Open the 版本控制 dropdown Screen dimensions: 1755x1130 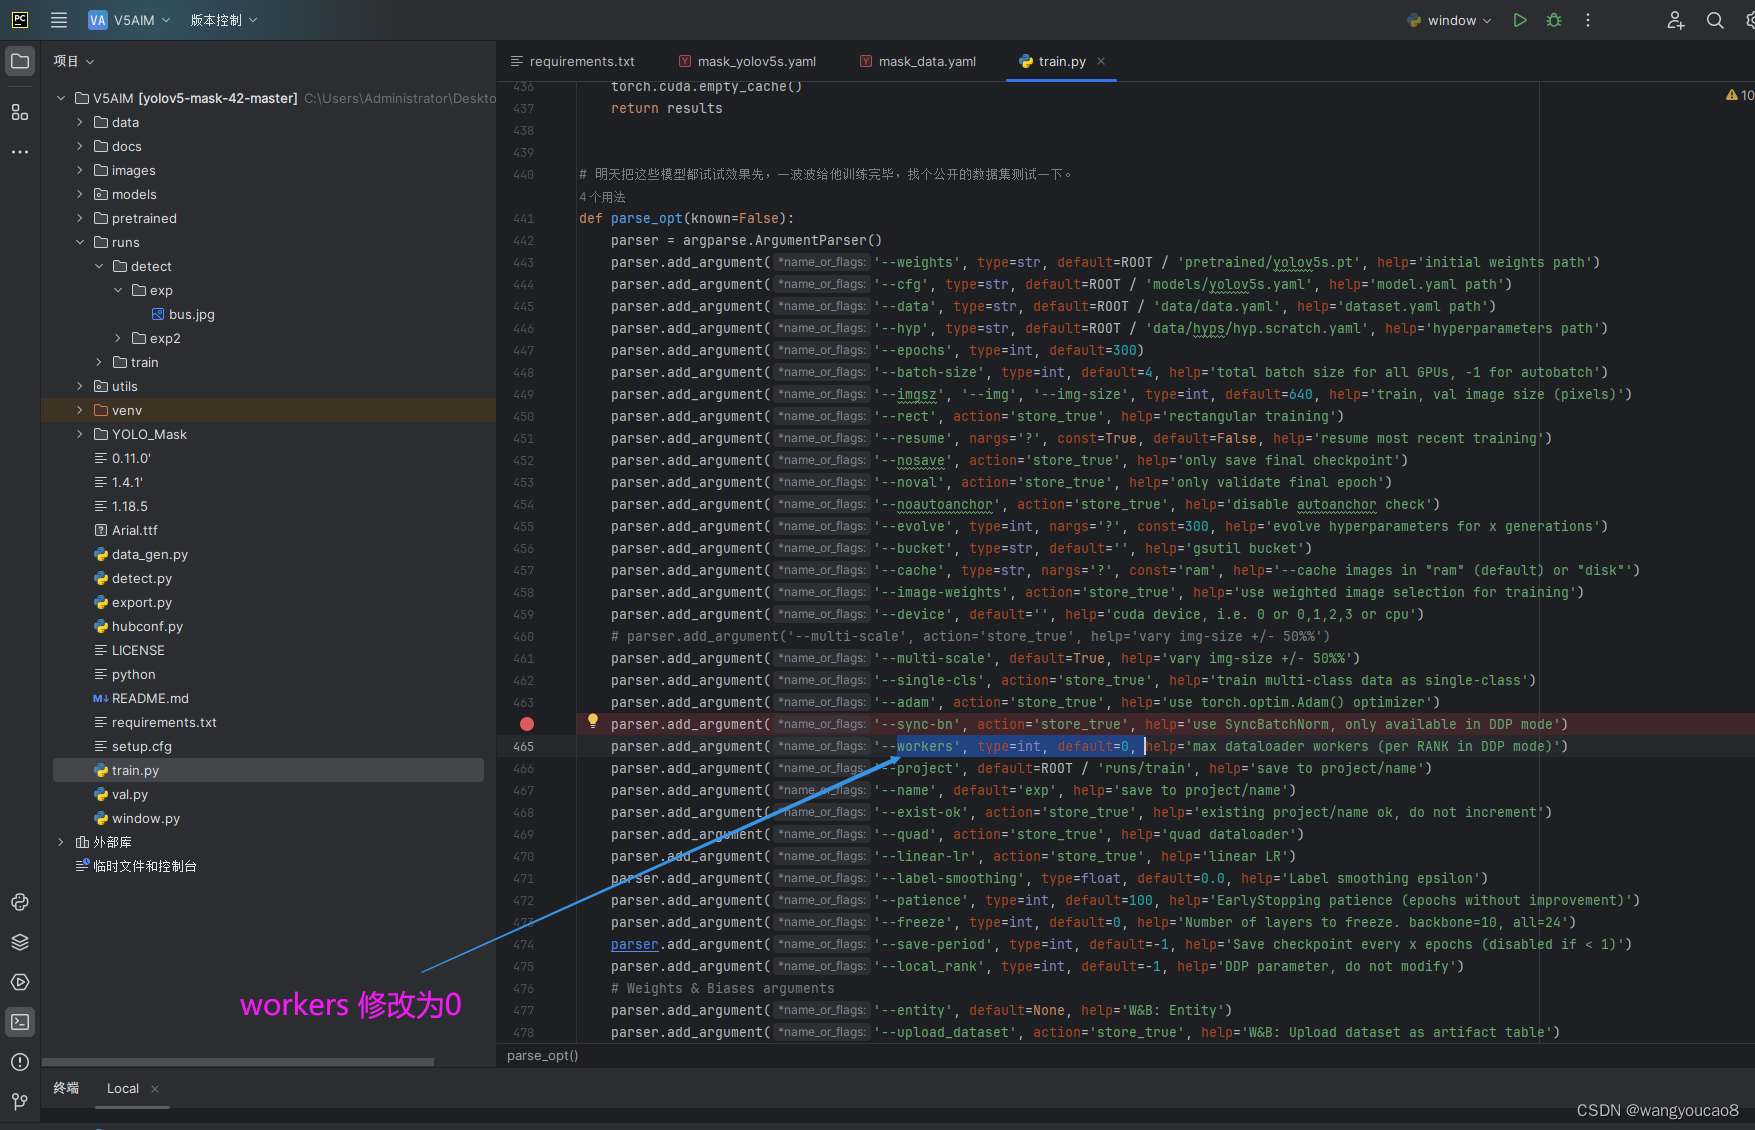(x=222, y=19)
